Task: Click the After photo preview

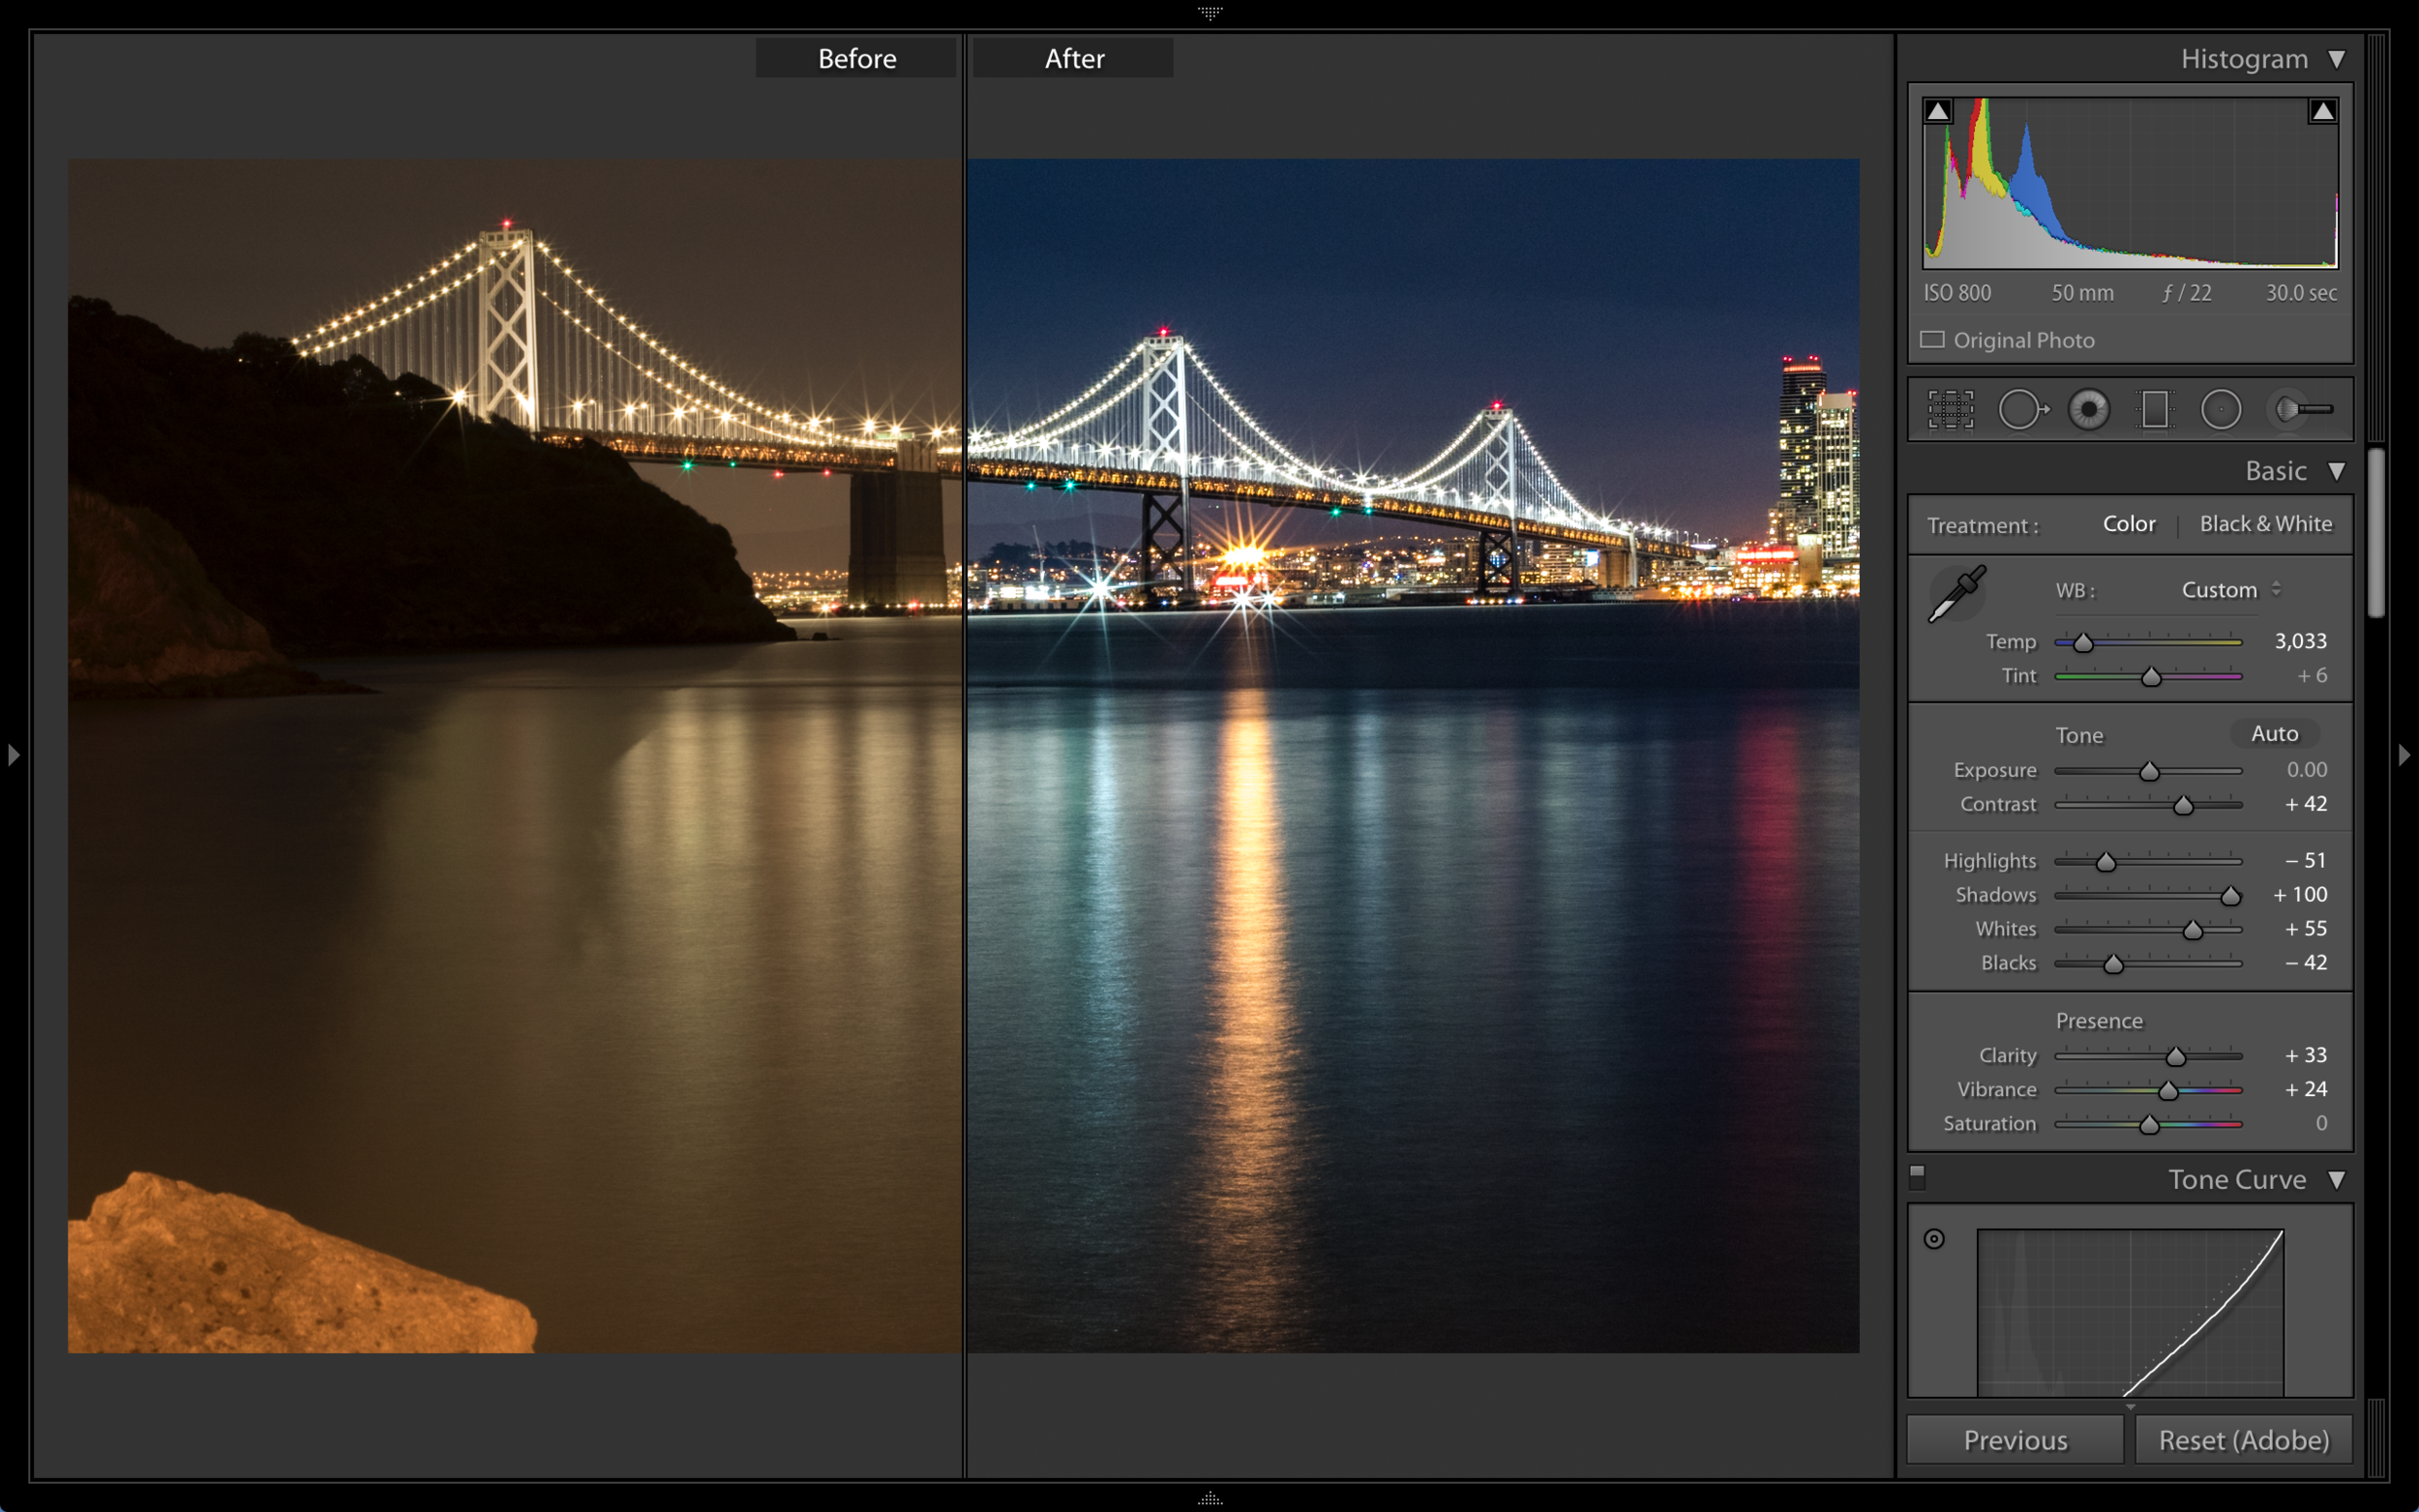Action: 1413,756
